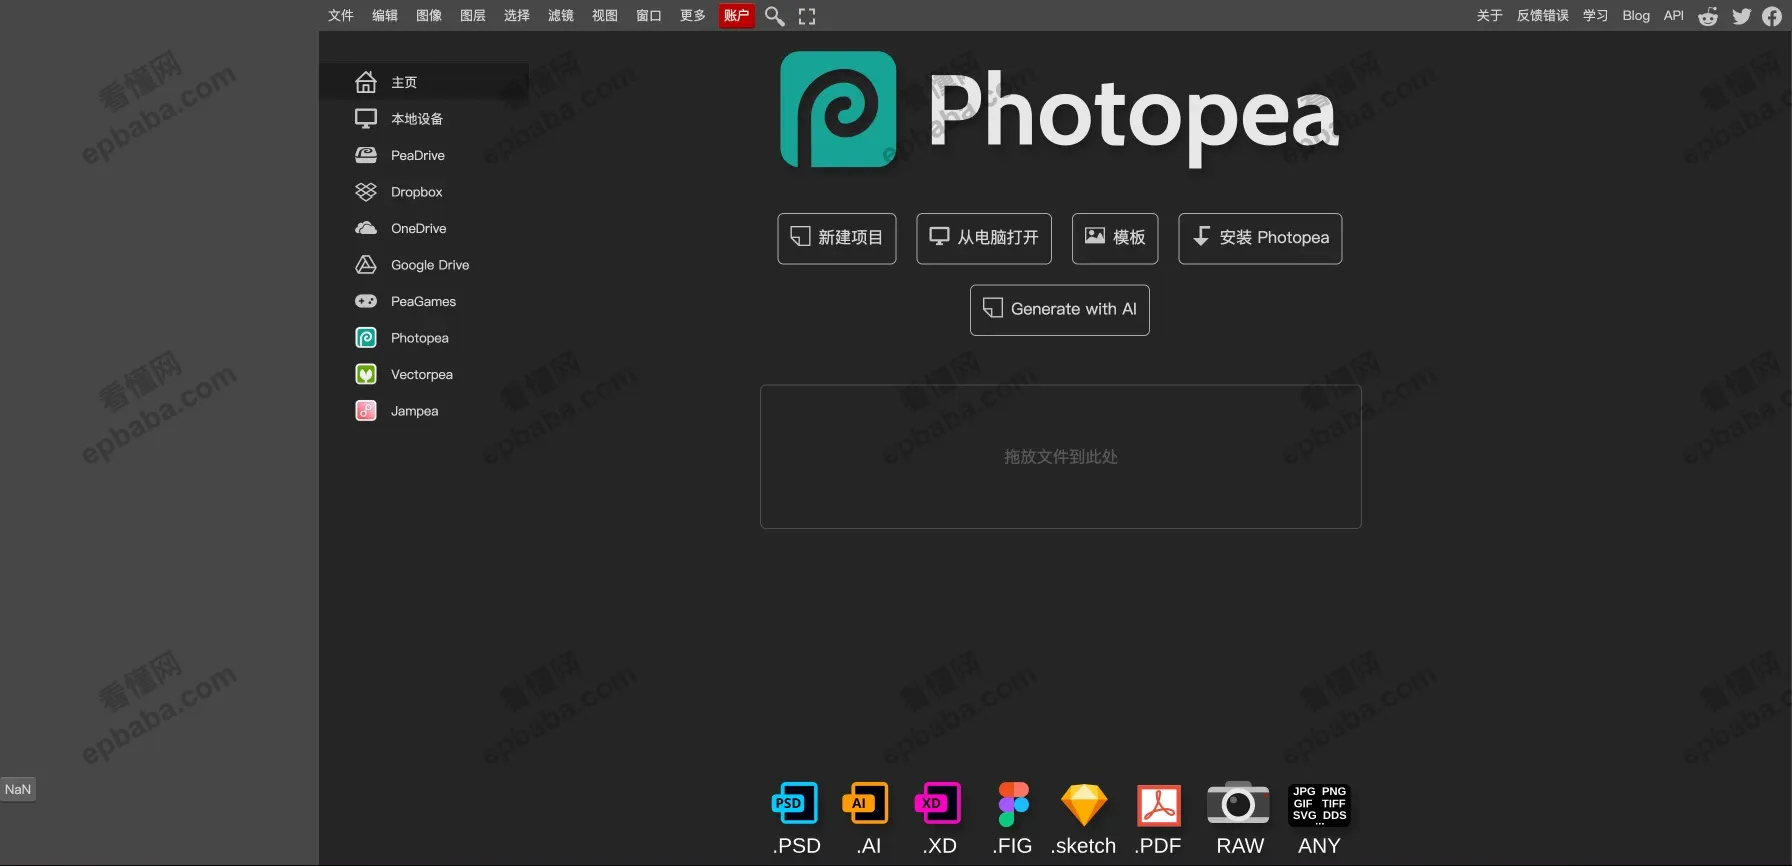Open the 编辑 menu

point(385,15)
